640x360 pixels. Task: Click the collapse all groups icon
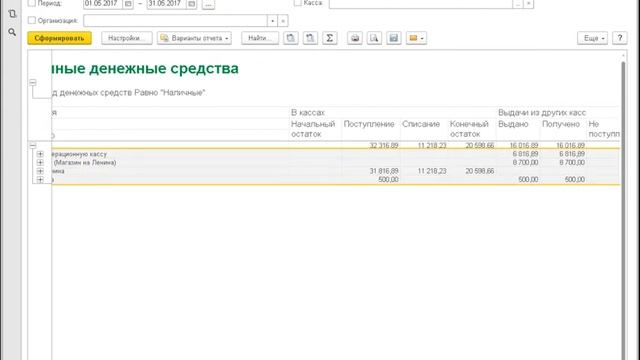click(291, 38)
